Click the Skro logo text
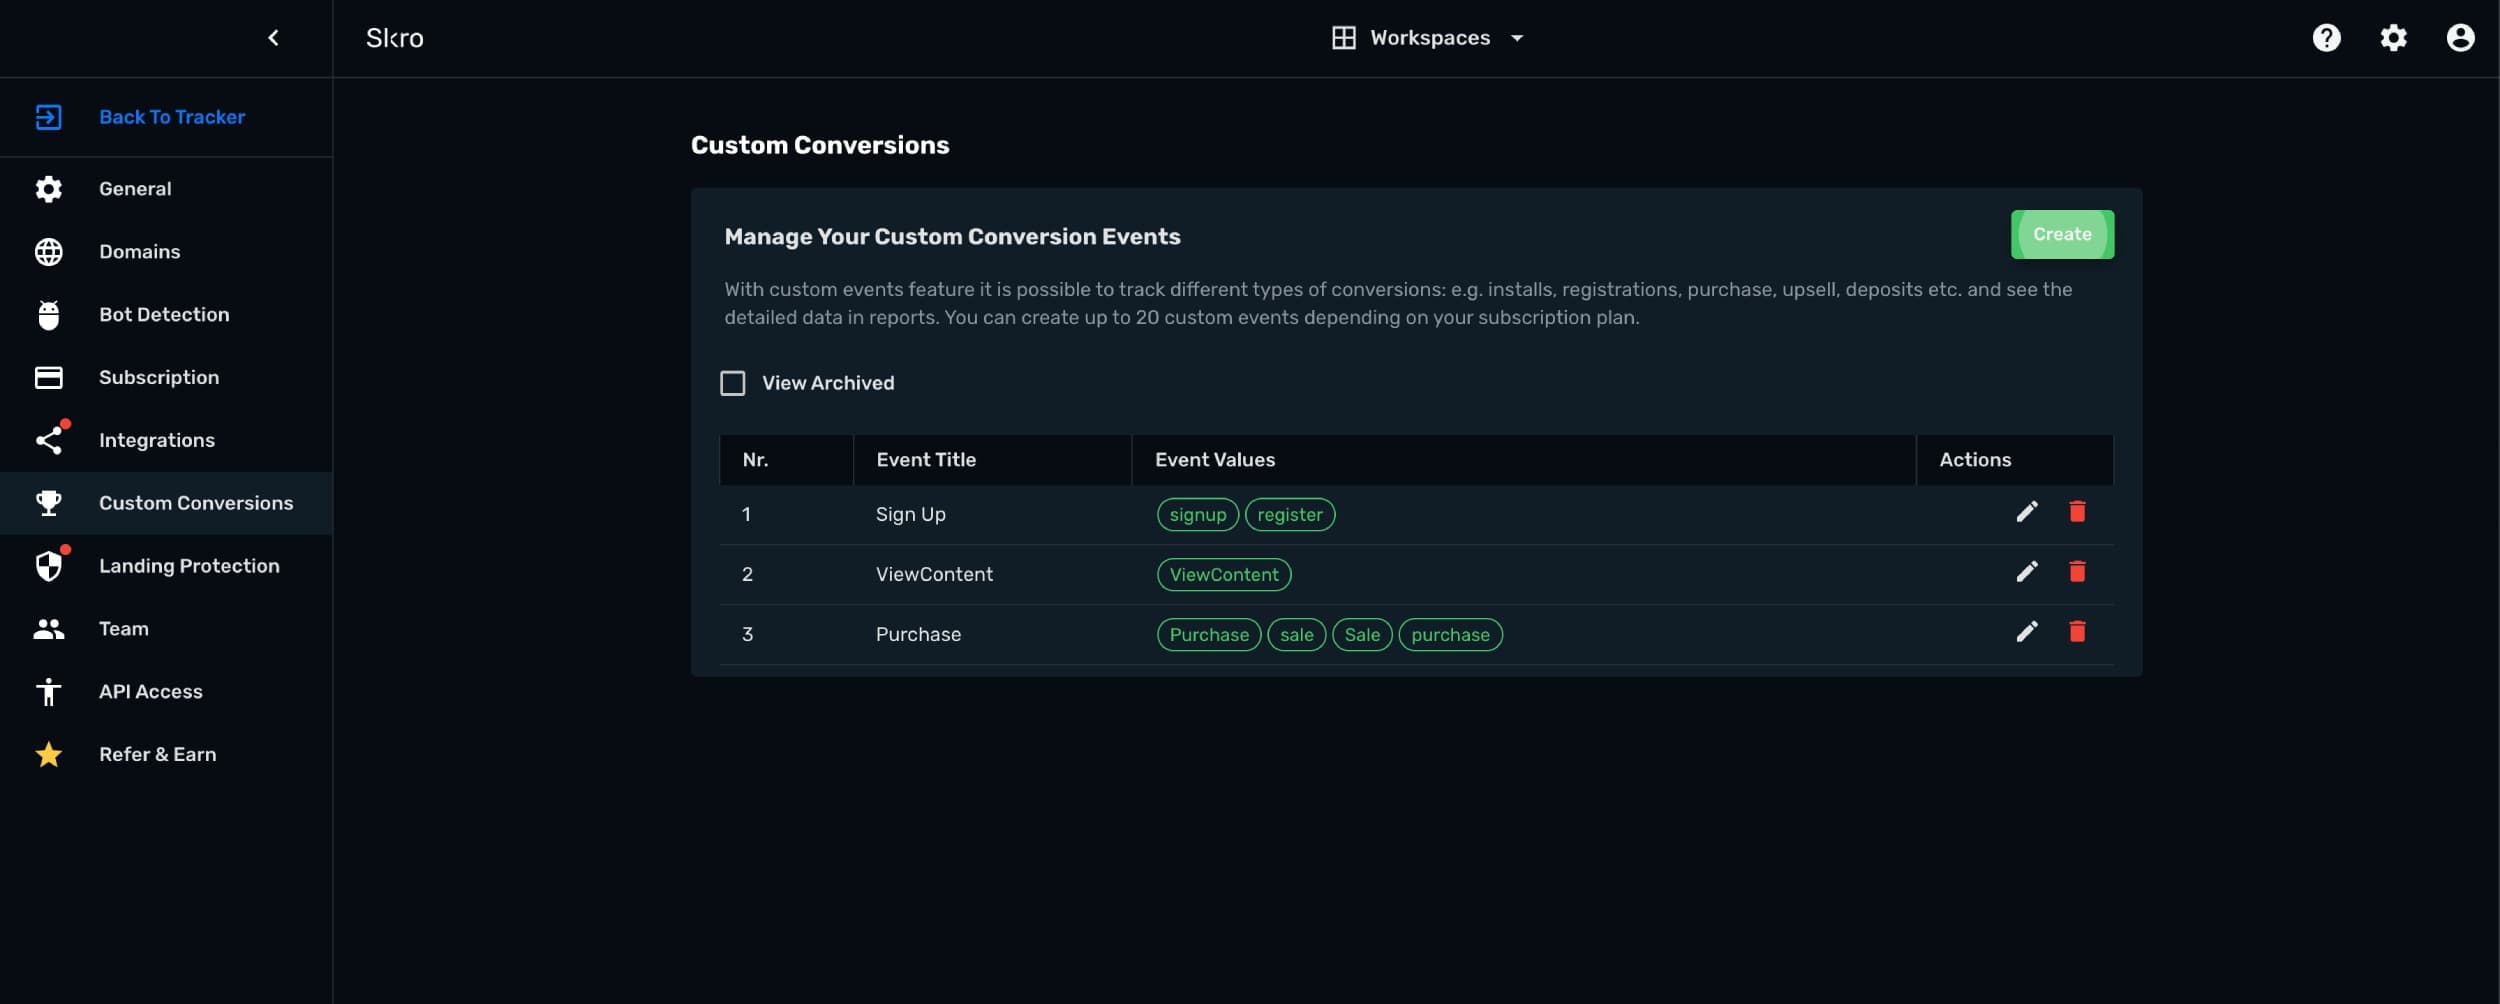Image resolution: width=2500 pixels, height=1004 pixels. pos(394,38)
